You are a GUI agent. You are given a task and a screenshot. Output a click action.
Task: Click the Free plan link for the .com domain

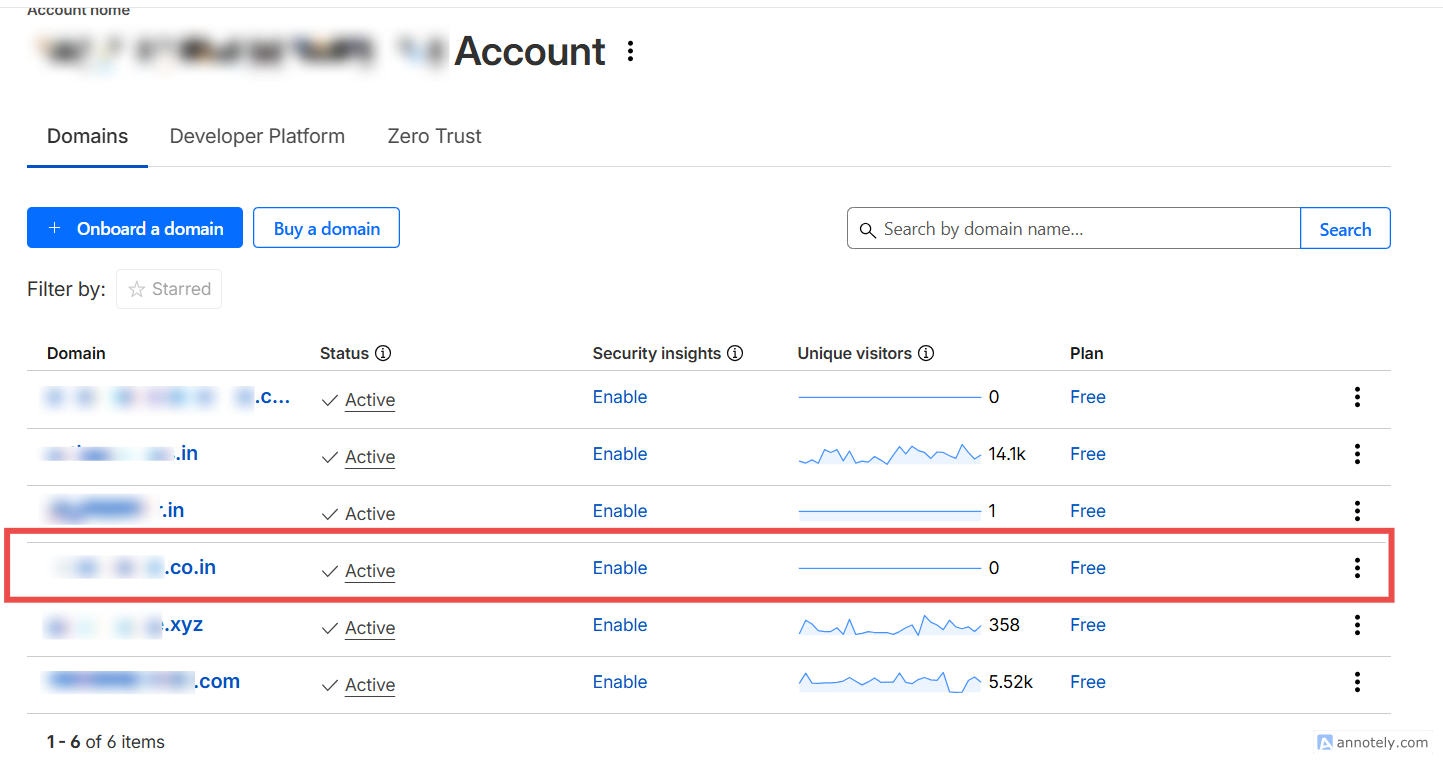1087,682
